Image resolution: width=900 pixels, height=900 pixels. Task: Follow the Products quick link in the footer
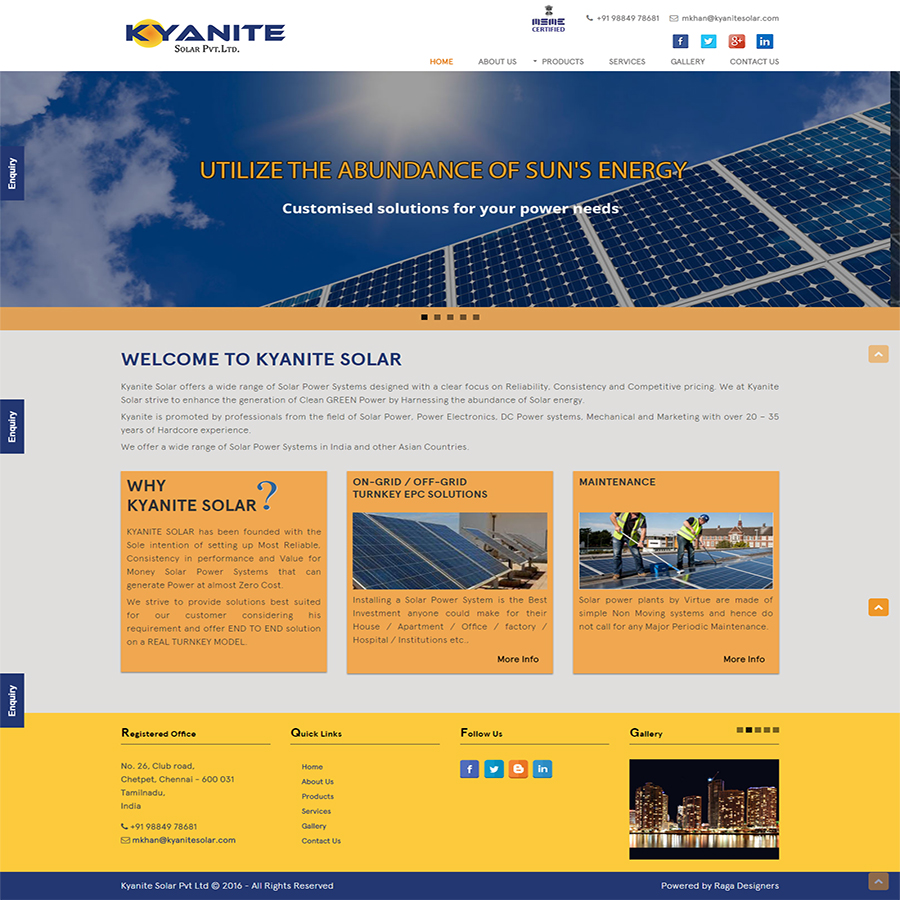(x=317, y=797)
